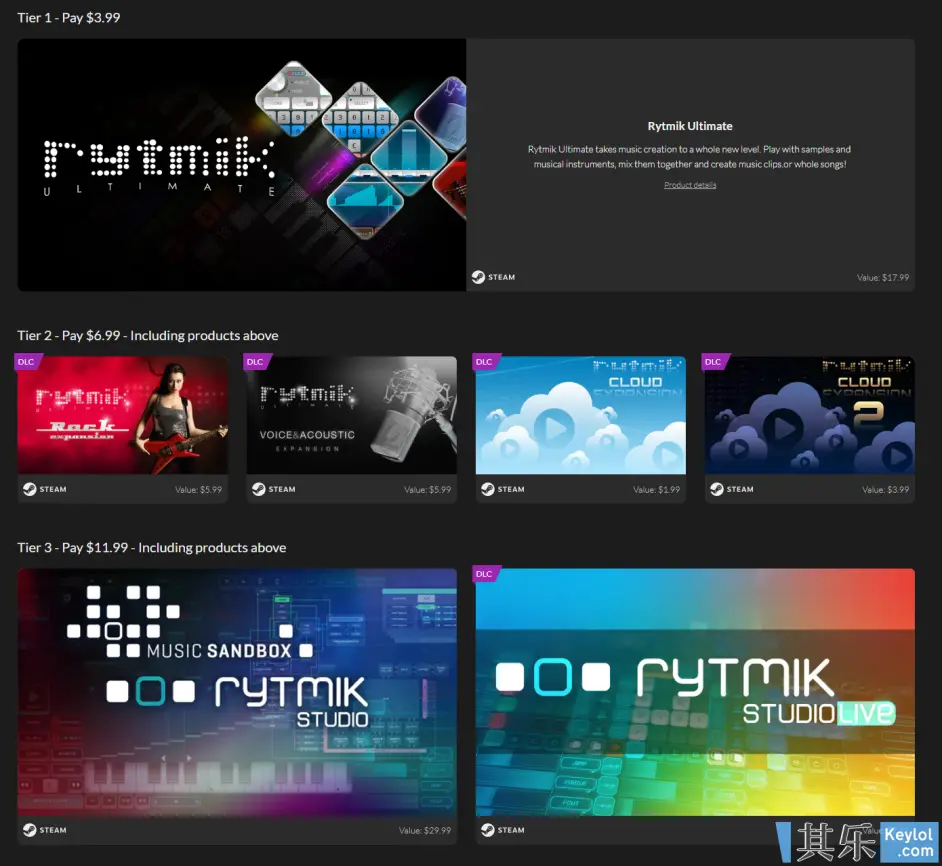Select the Cloud Expansion 2 thumbnail

point(810,415)
